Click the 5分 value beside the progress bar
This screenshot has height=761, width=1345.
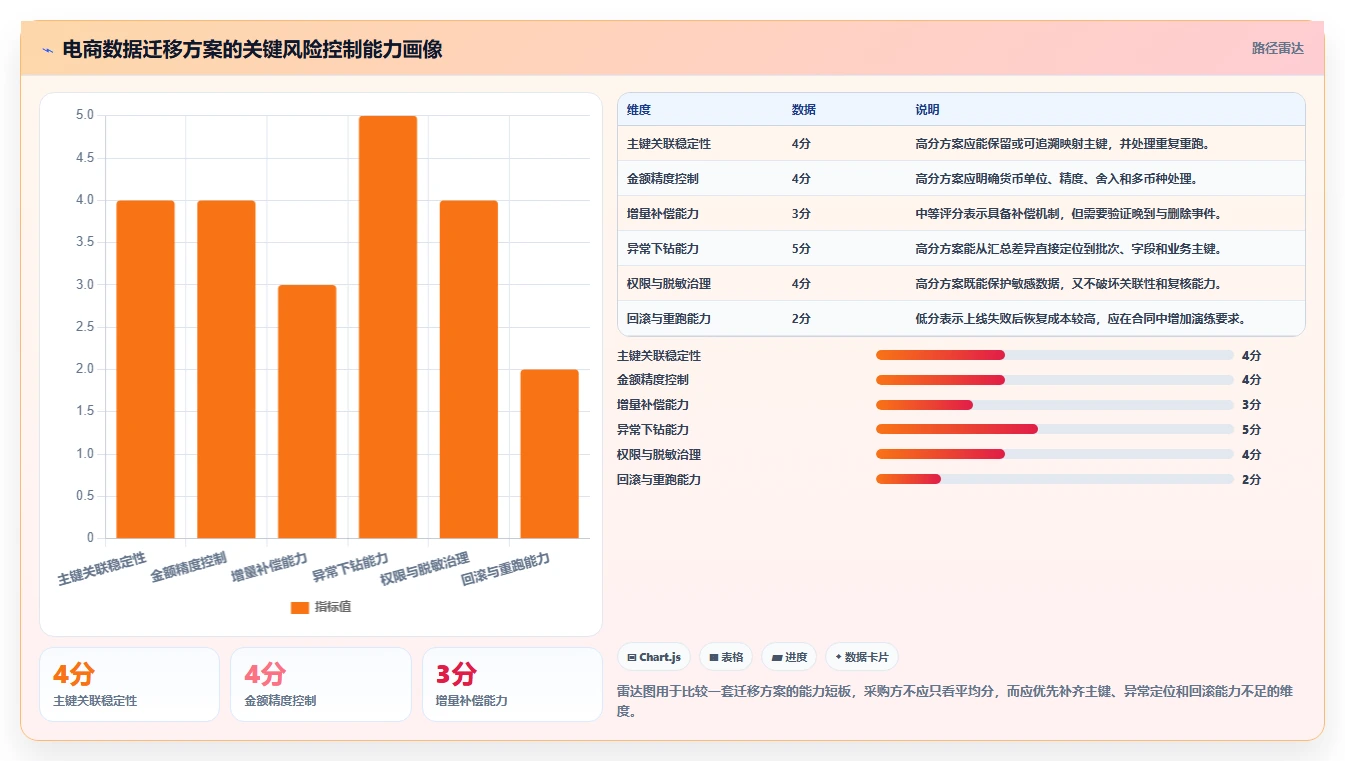tap(1252, 430)
